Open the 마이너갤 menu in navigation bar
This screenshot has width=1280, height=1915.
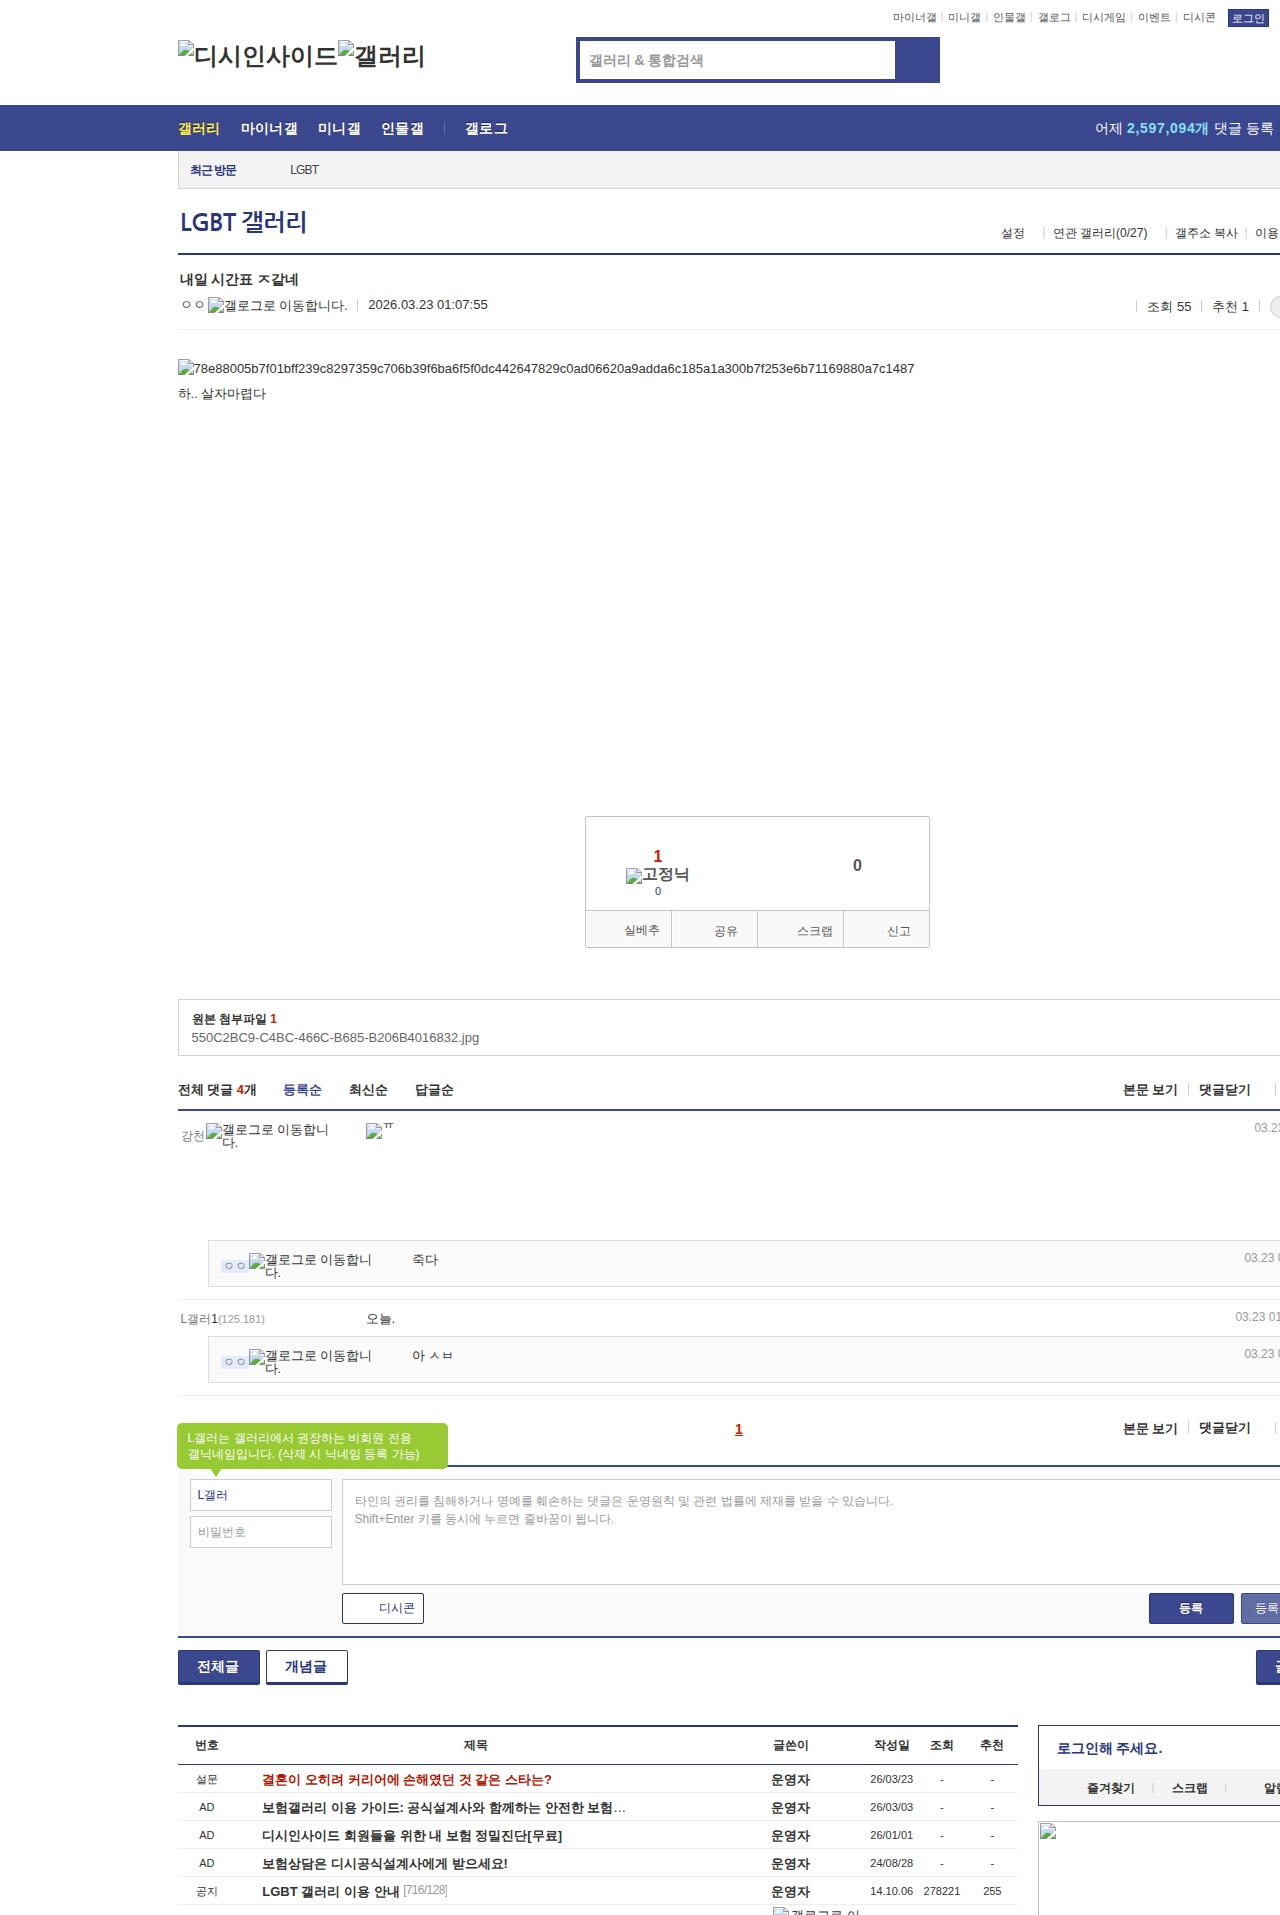click(x=269, y=129)
